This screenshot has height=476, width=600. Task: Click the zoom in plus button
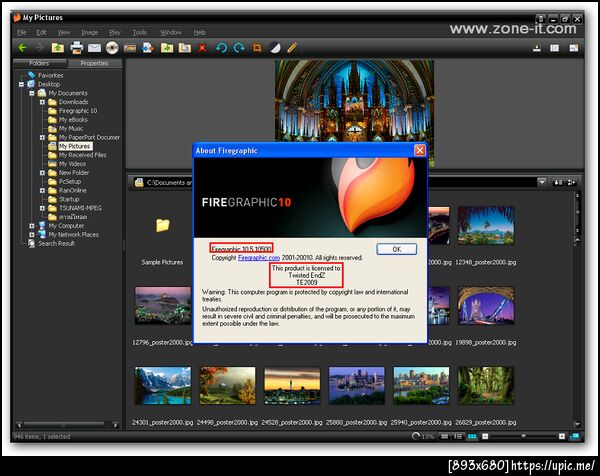coord(562,436)
